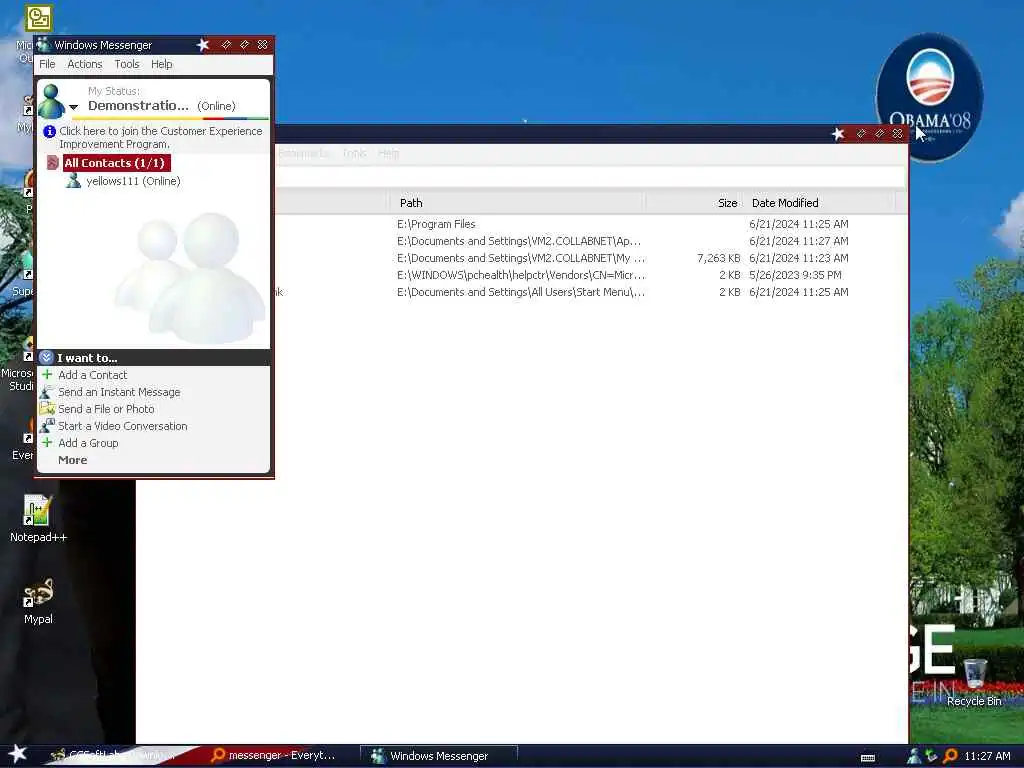Click the green Messenger user avatar icon
Viewport: 1024px width, 768px height.
(52, 101)
